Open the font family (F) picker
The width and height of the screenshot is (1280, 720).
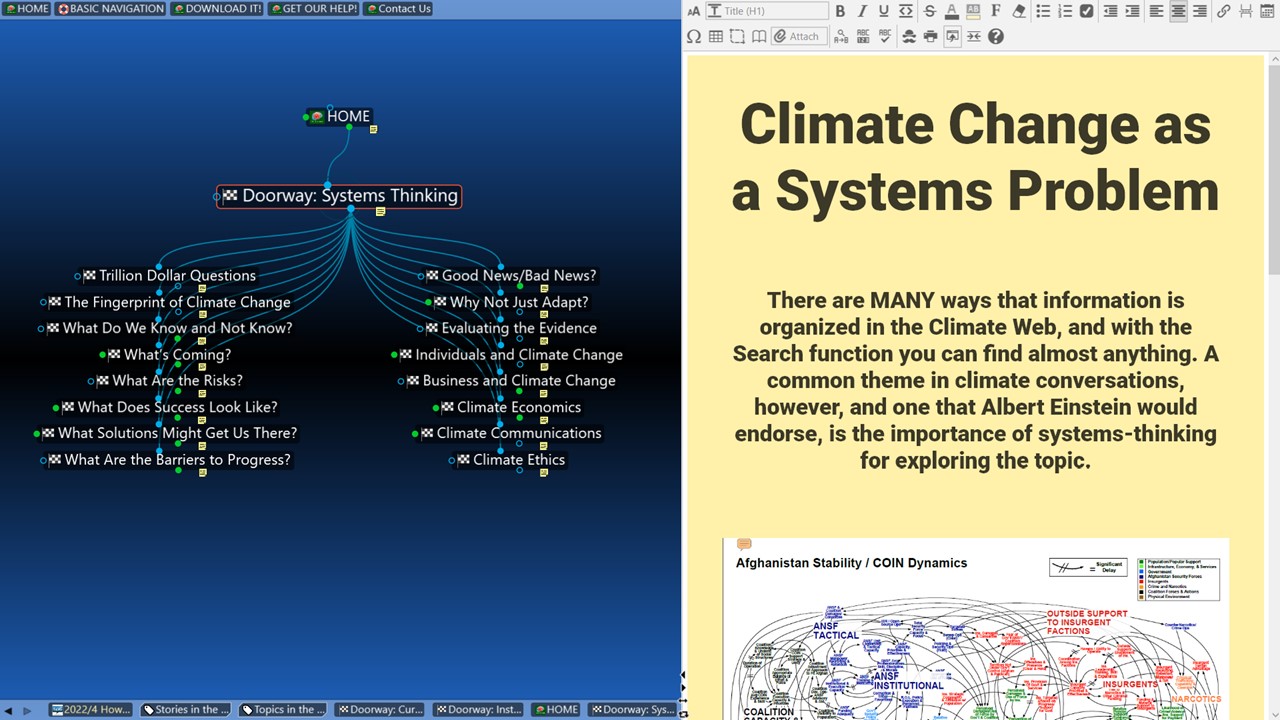tap(996, 11)
